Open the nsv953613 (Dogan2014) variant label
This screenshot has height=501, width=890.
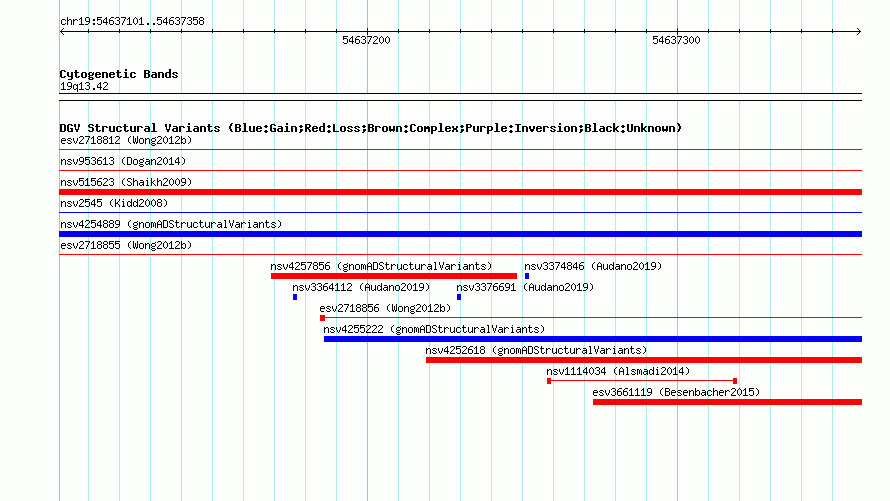[123, 161]
